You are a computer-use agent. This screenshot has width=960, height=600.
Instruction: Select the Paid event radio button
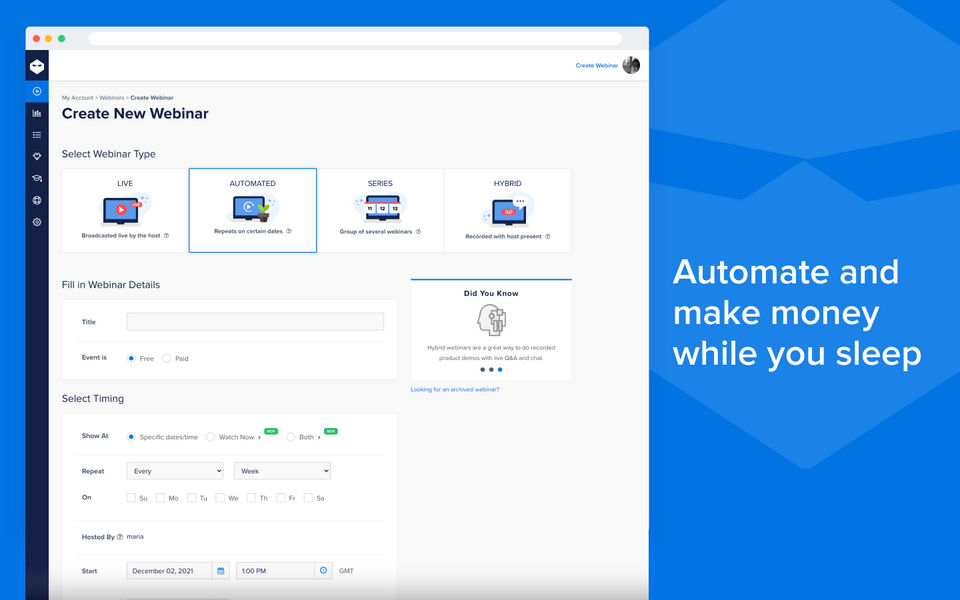166,358
